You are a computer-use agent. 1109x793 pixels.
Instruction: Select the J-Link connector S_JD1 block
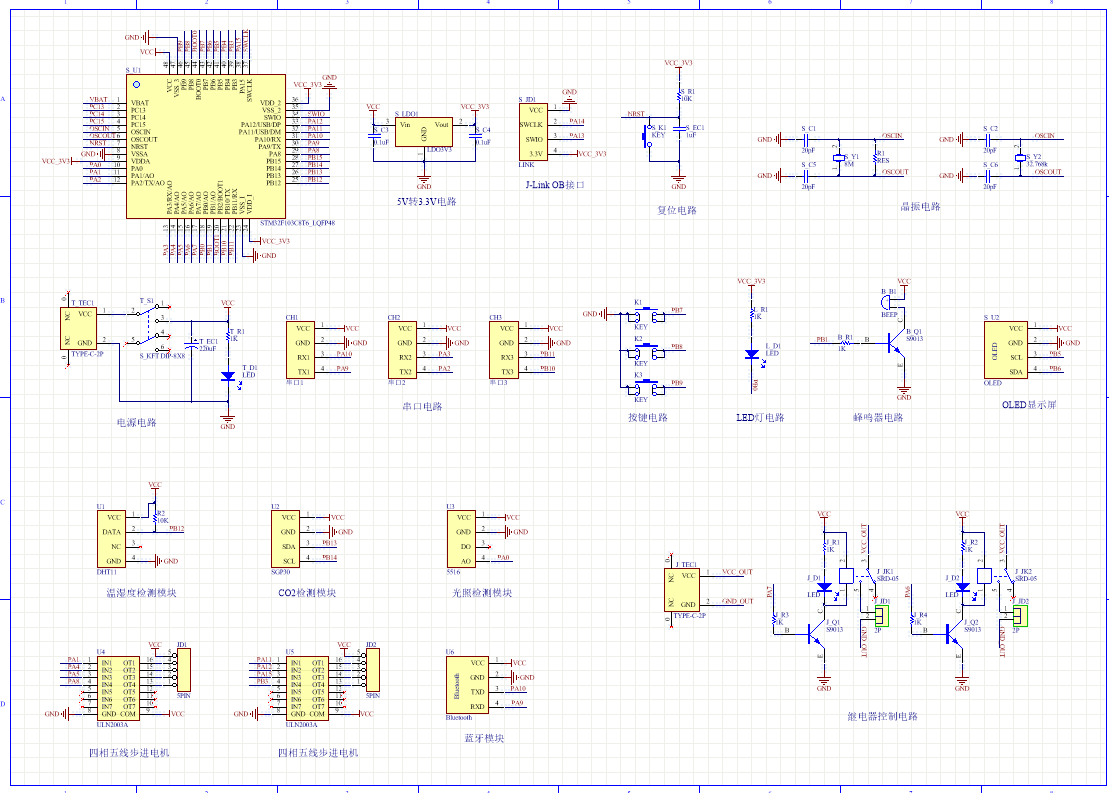tap(533, 132)
